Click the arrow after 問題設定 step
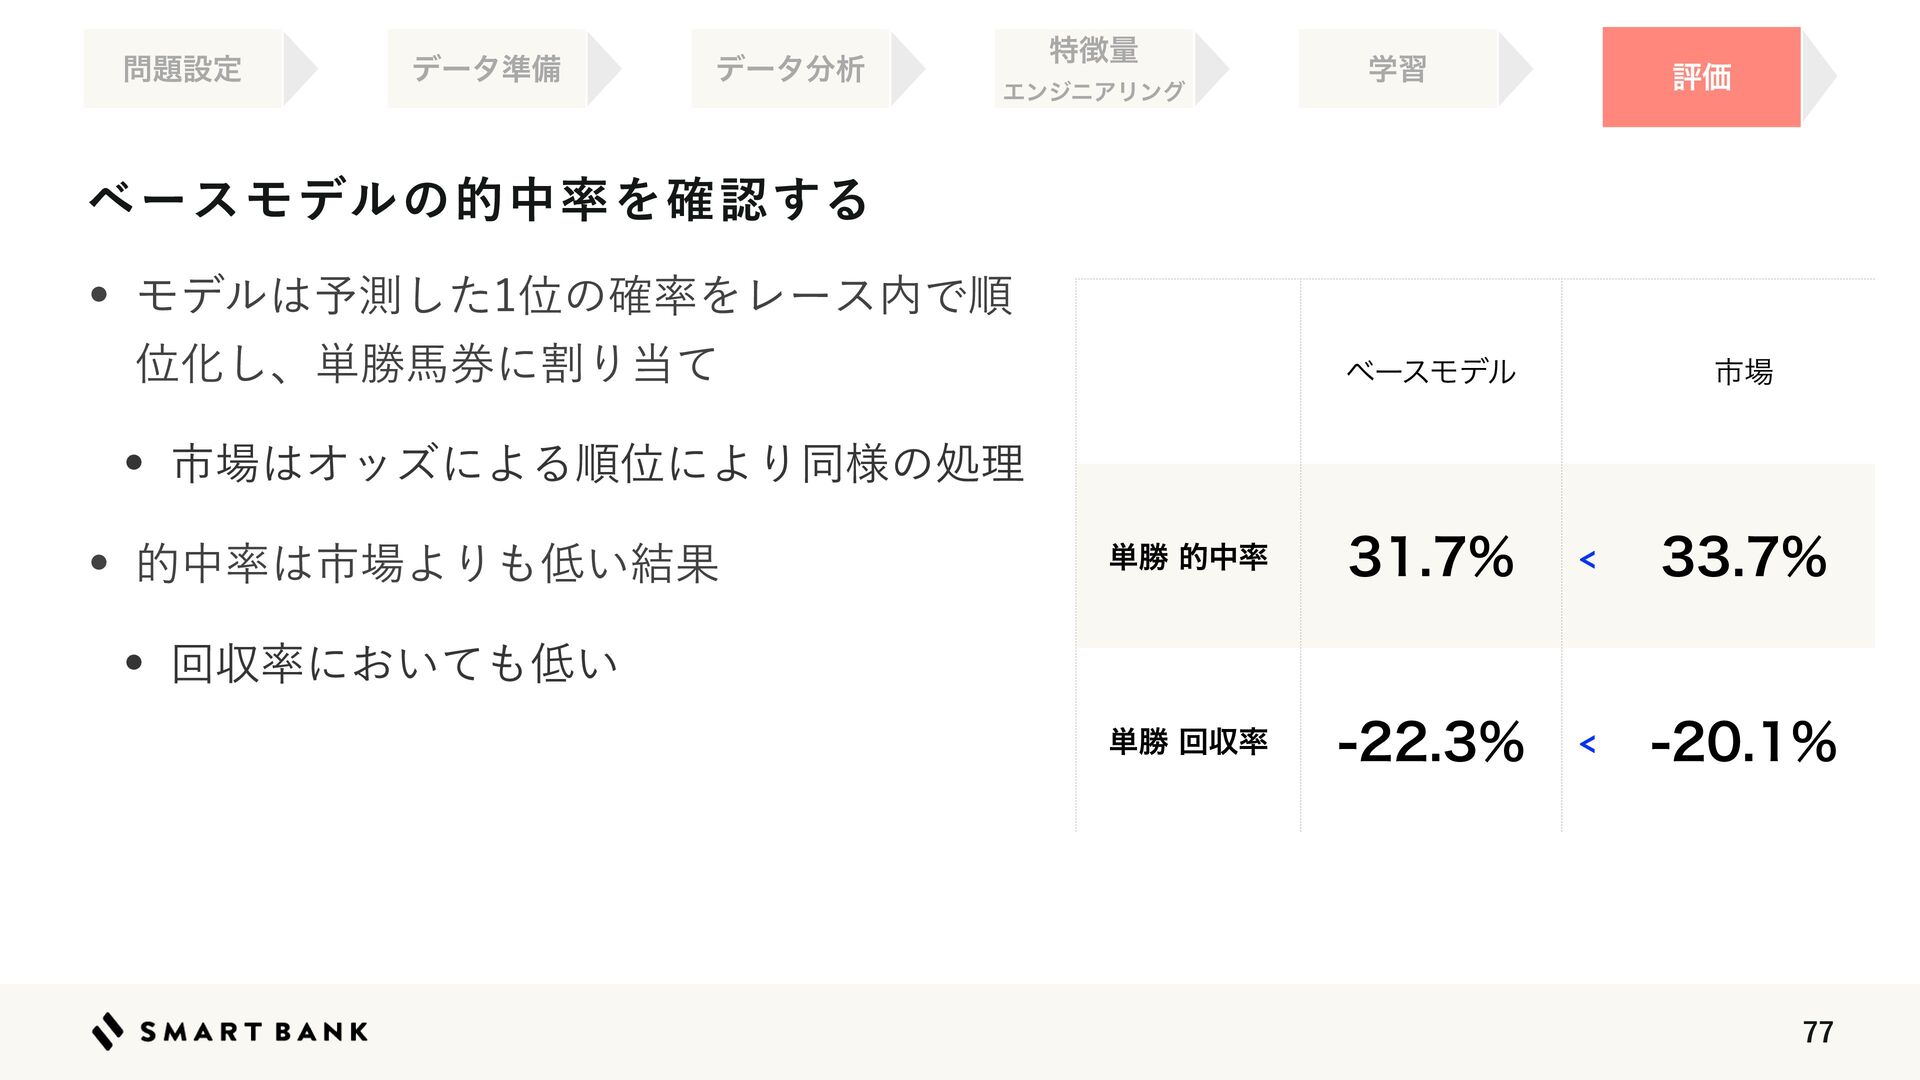This screenshot has height=1080, width=1920. (x=299, y=69)
